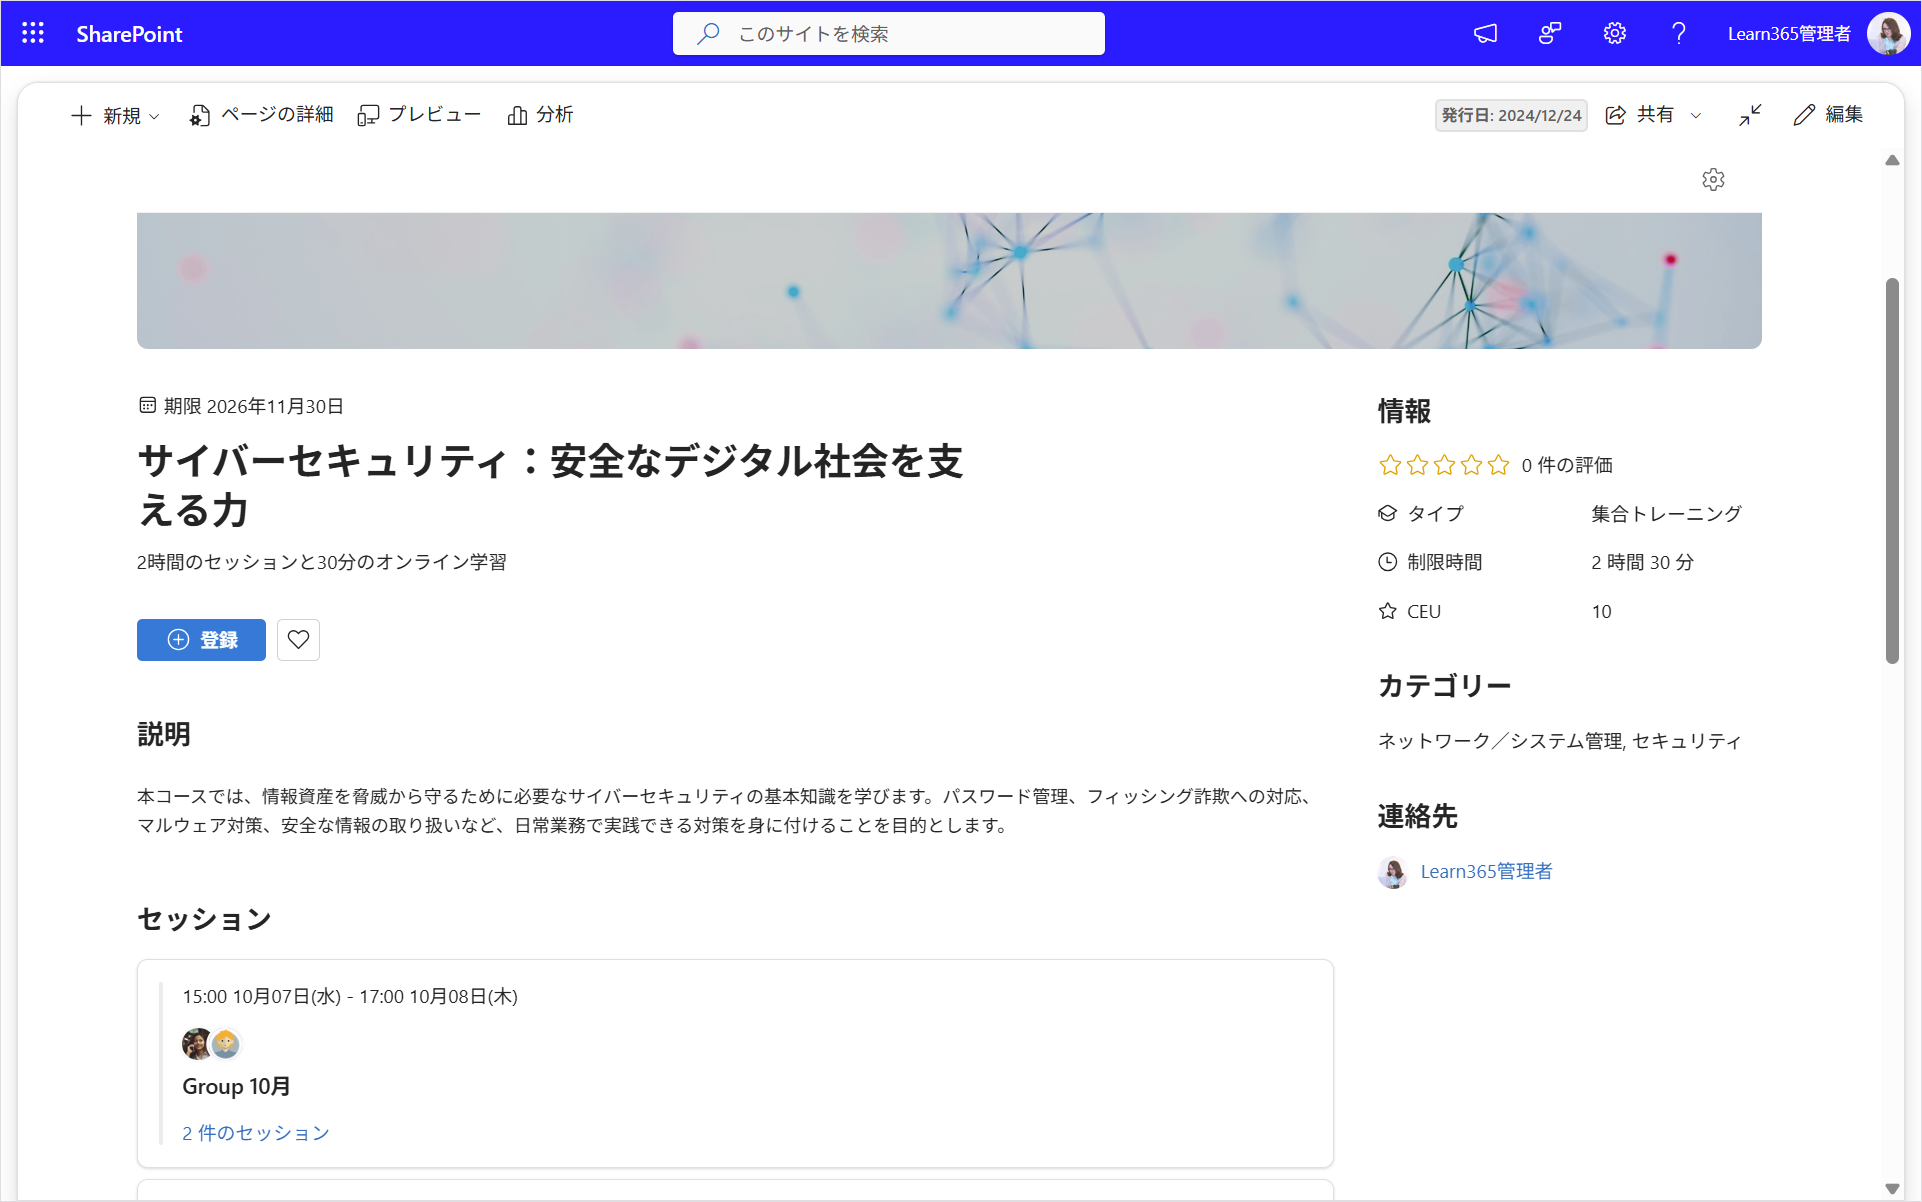
Task: Open ページの詳細 from the command bar
Action: [262, 115]
